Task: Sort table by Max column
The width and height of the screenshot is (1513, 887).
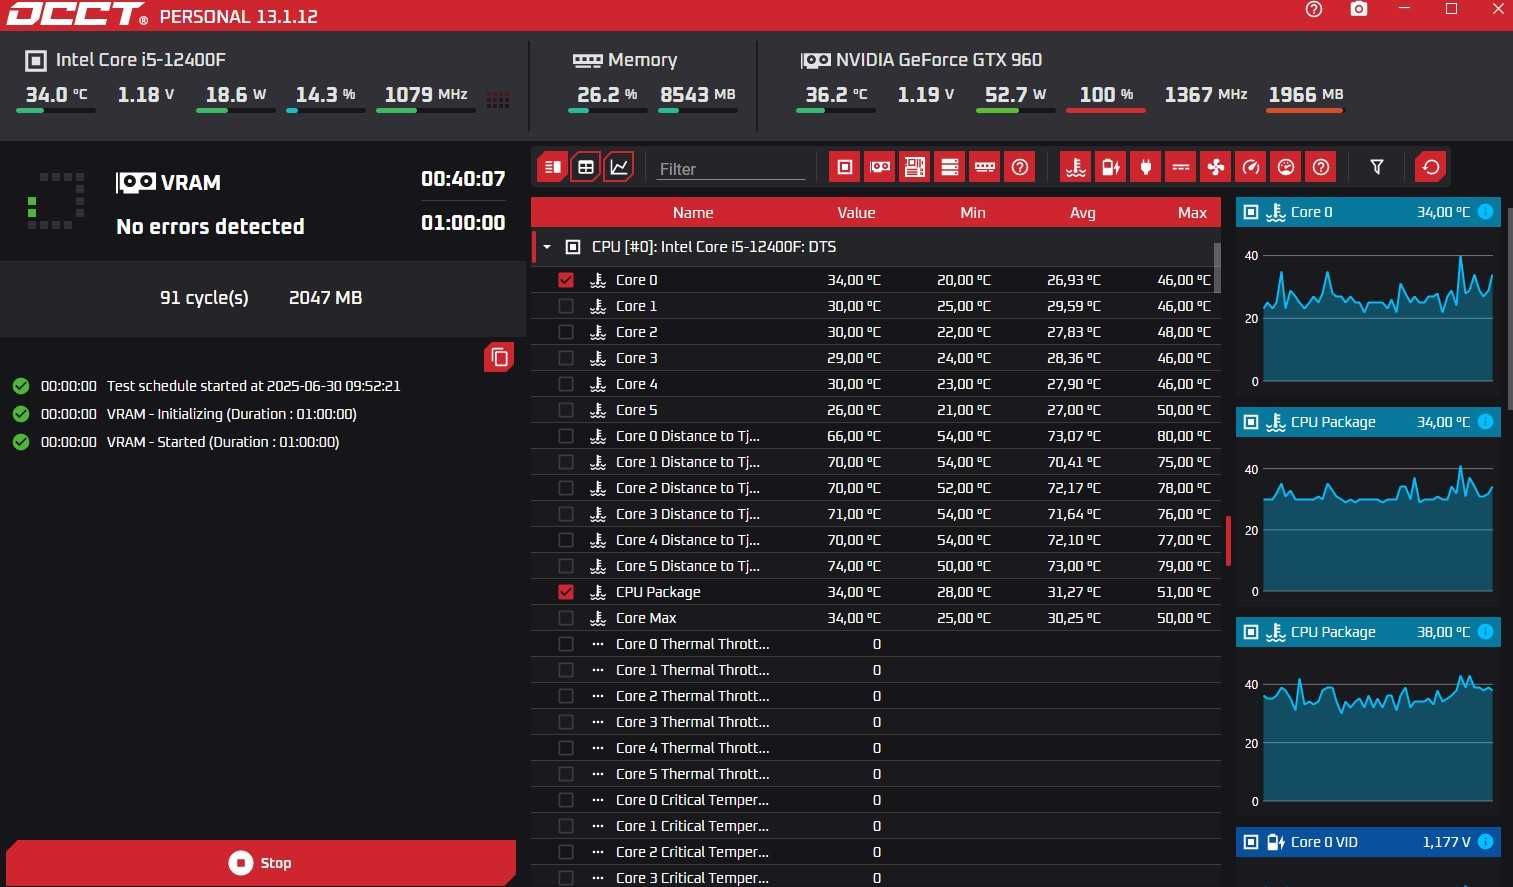Action: coord(1192,212)
